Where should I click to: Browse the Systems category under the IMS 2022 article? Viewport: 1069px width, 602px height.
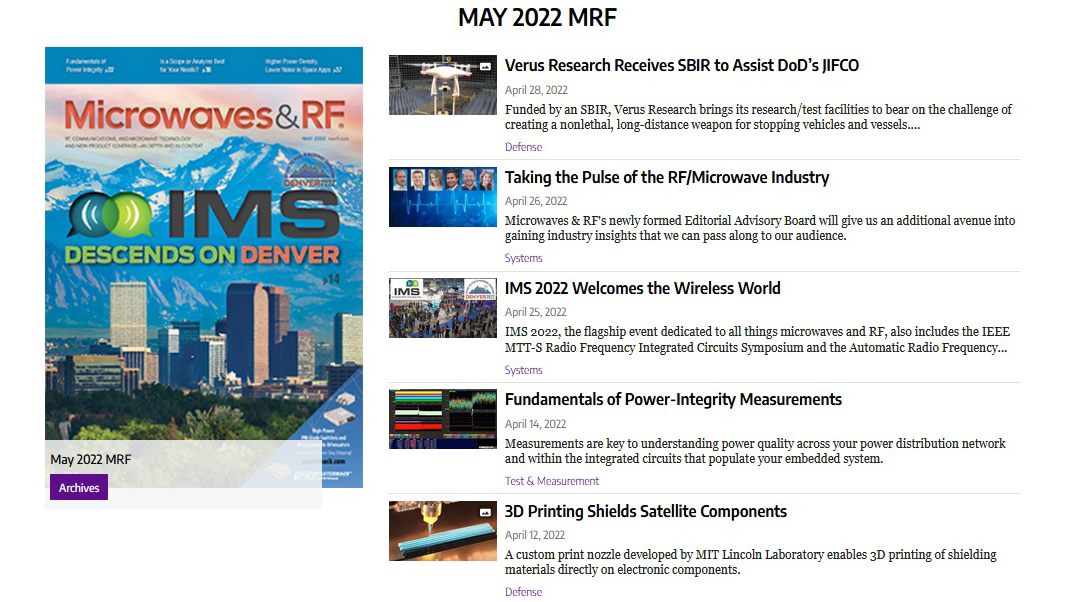pos(523,369)
